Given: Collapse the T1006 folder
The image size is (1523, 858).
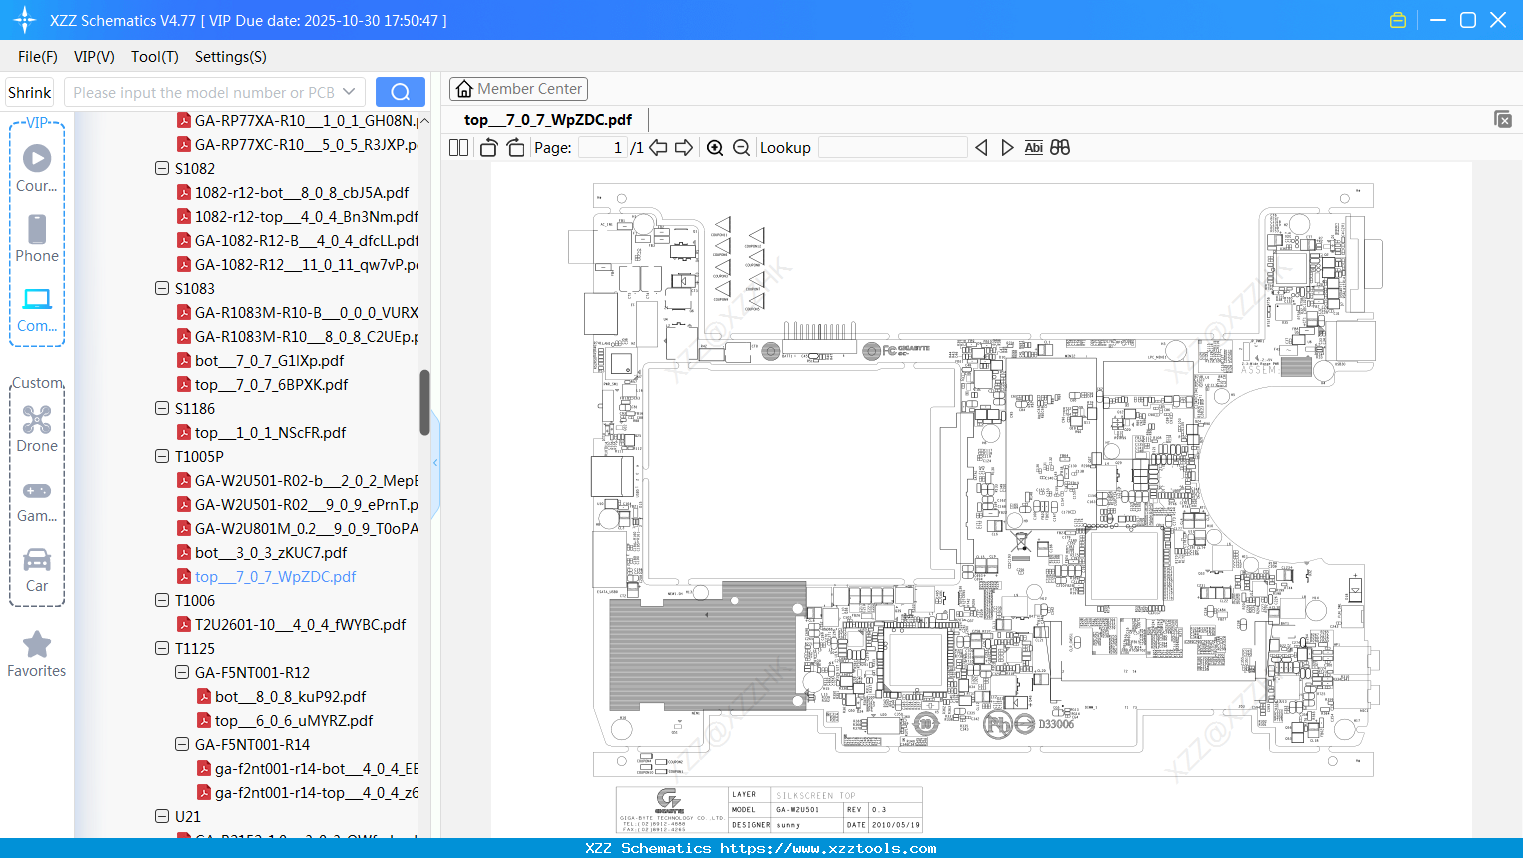Looking at the screenshot, I should 162,600.
